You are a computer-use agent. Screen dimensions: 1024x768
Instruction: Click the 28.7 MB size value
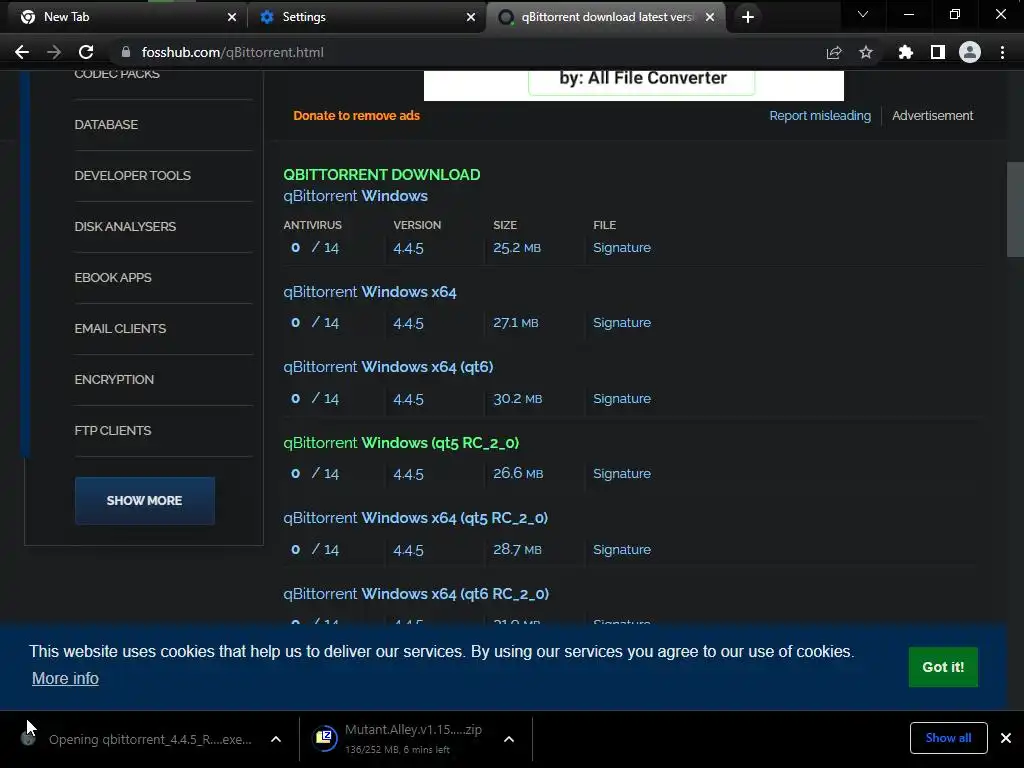click(517, 549)
